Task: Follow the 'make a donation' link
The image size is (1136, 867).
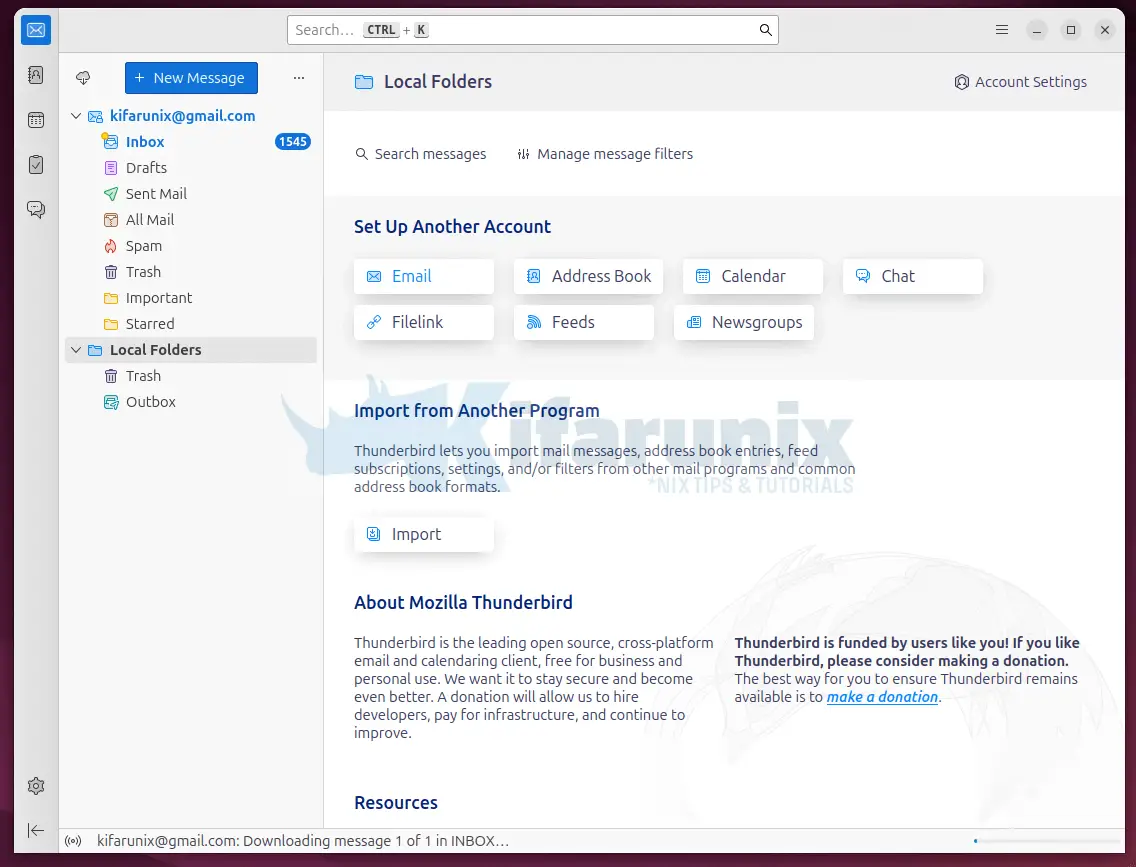Action: (882, 697)
